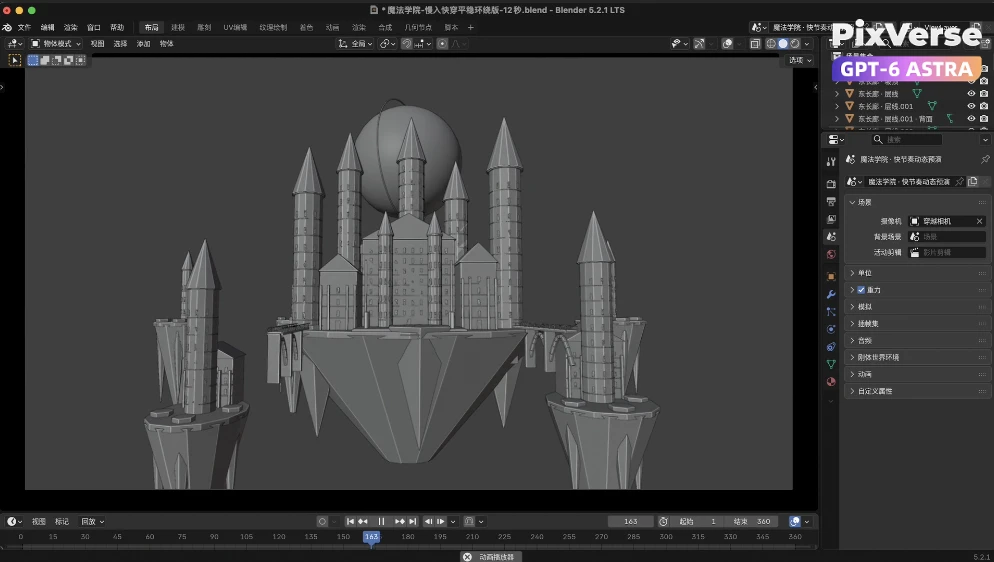
Task: Open the snapping options dropdown
Action: tap(423, 44)
